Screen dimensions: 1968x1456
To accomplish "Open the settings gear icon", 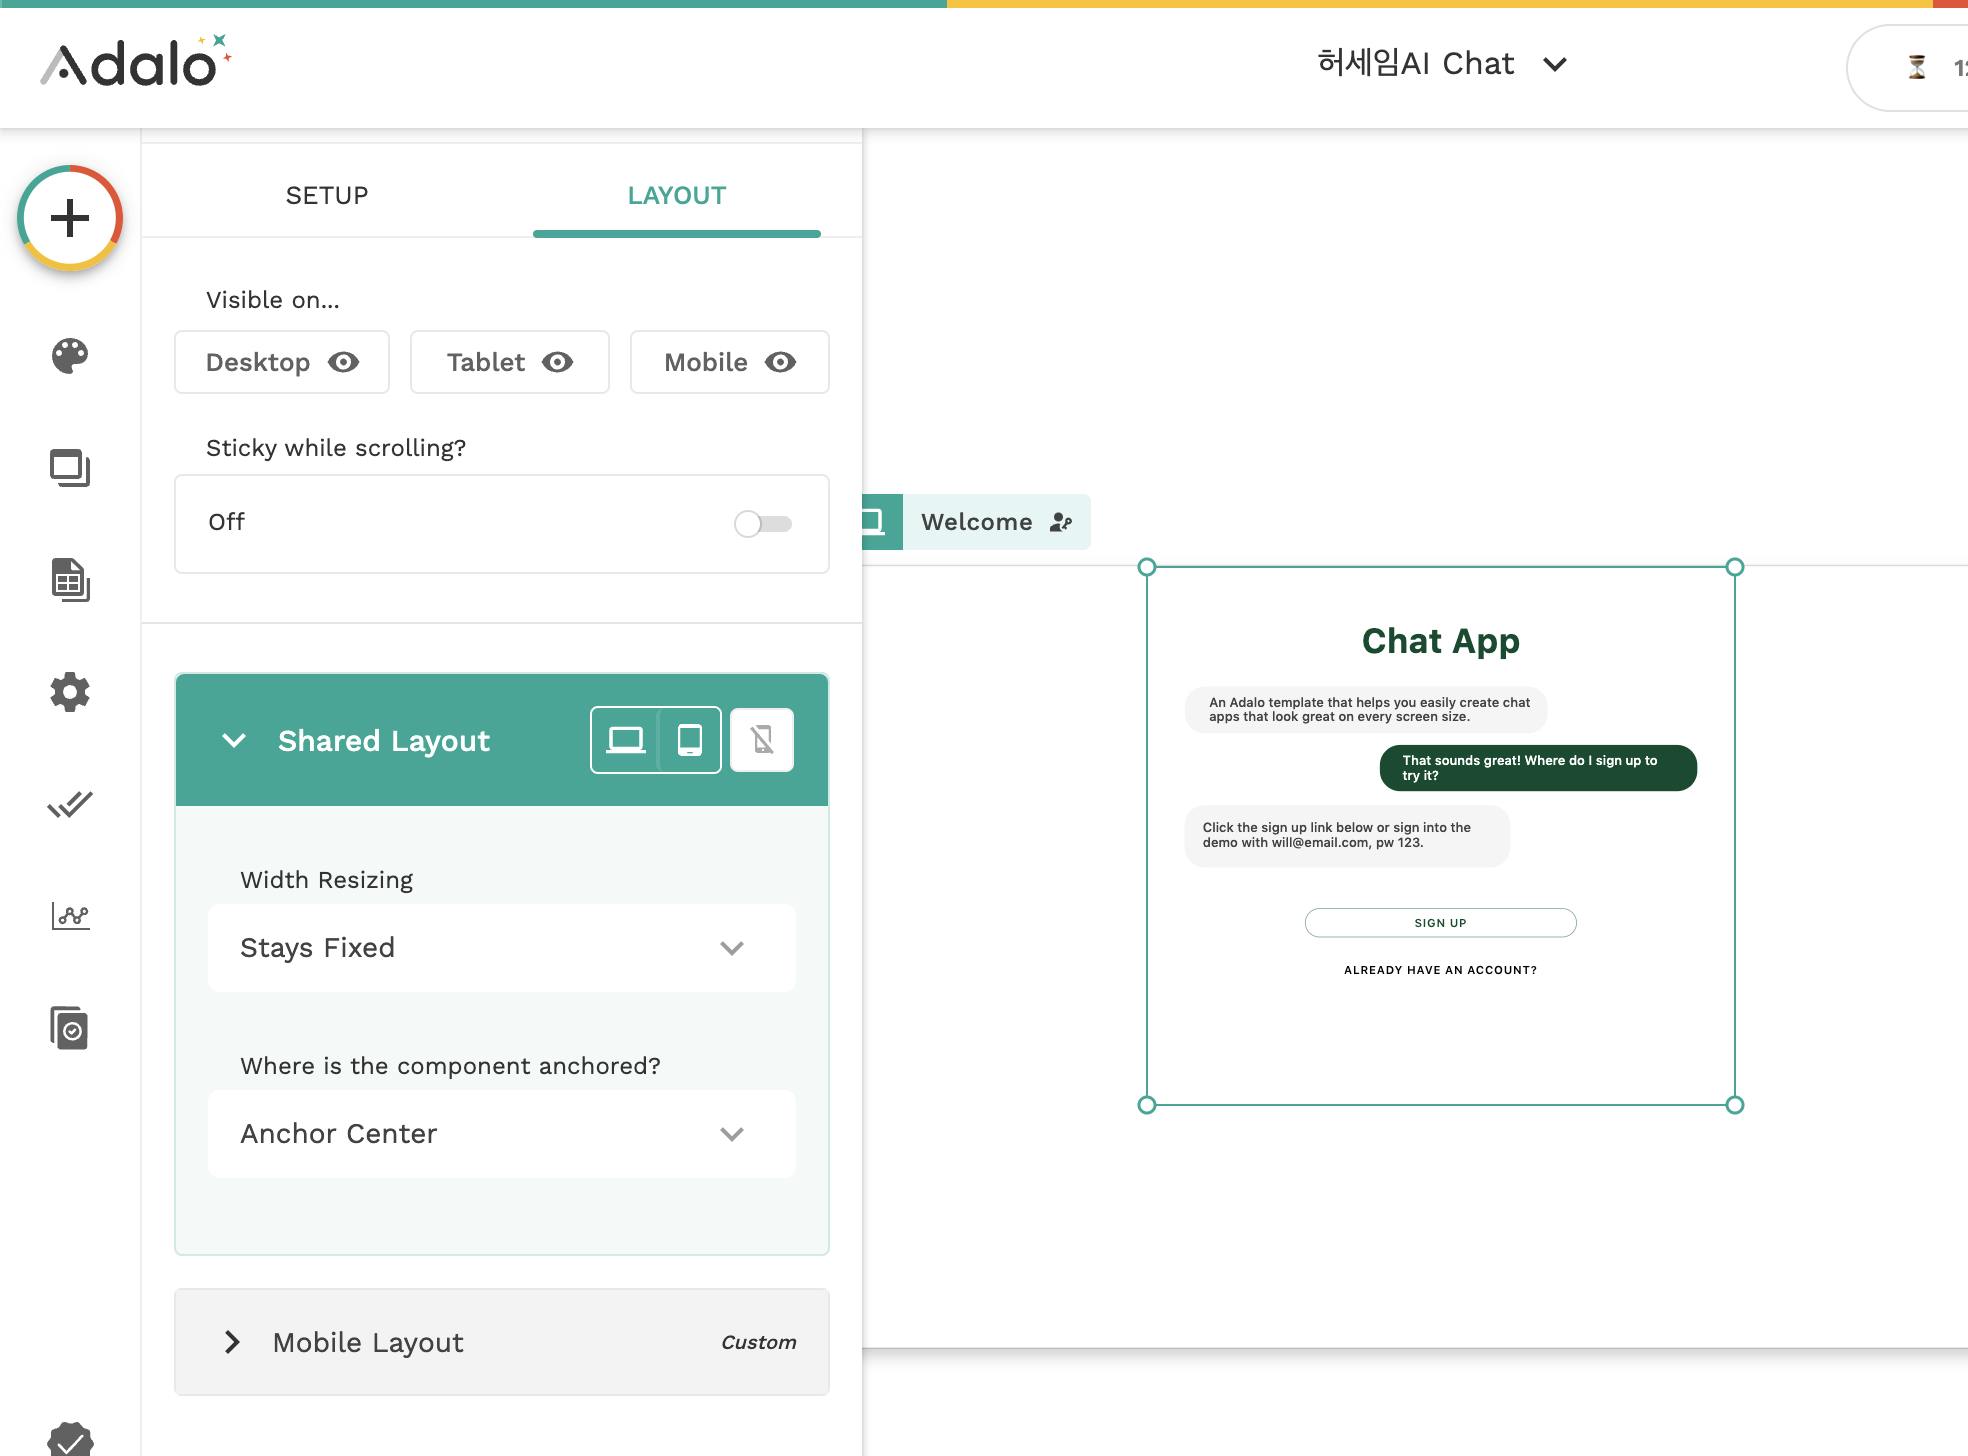I will (70, 692).
